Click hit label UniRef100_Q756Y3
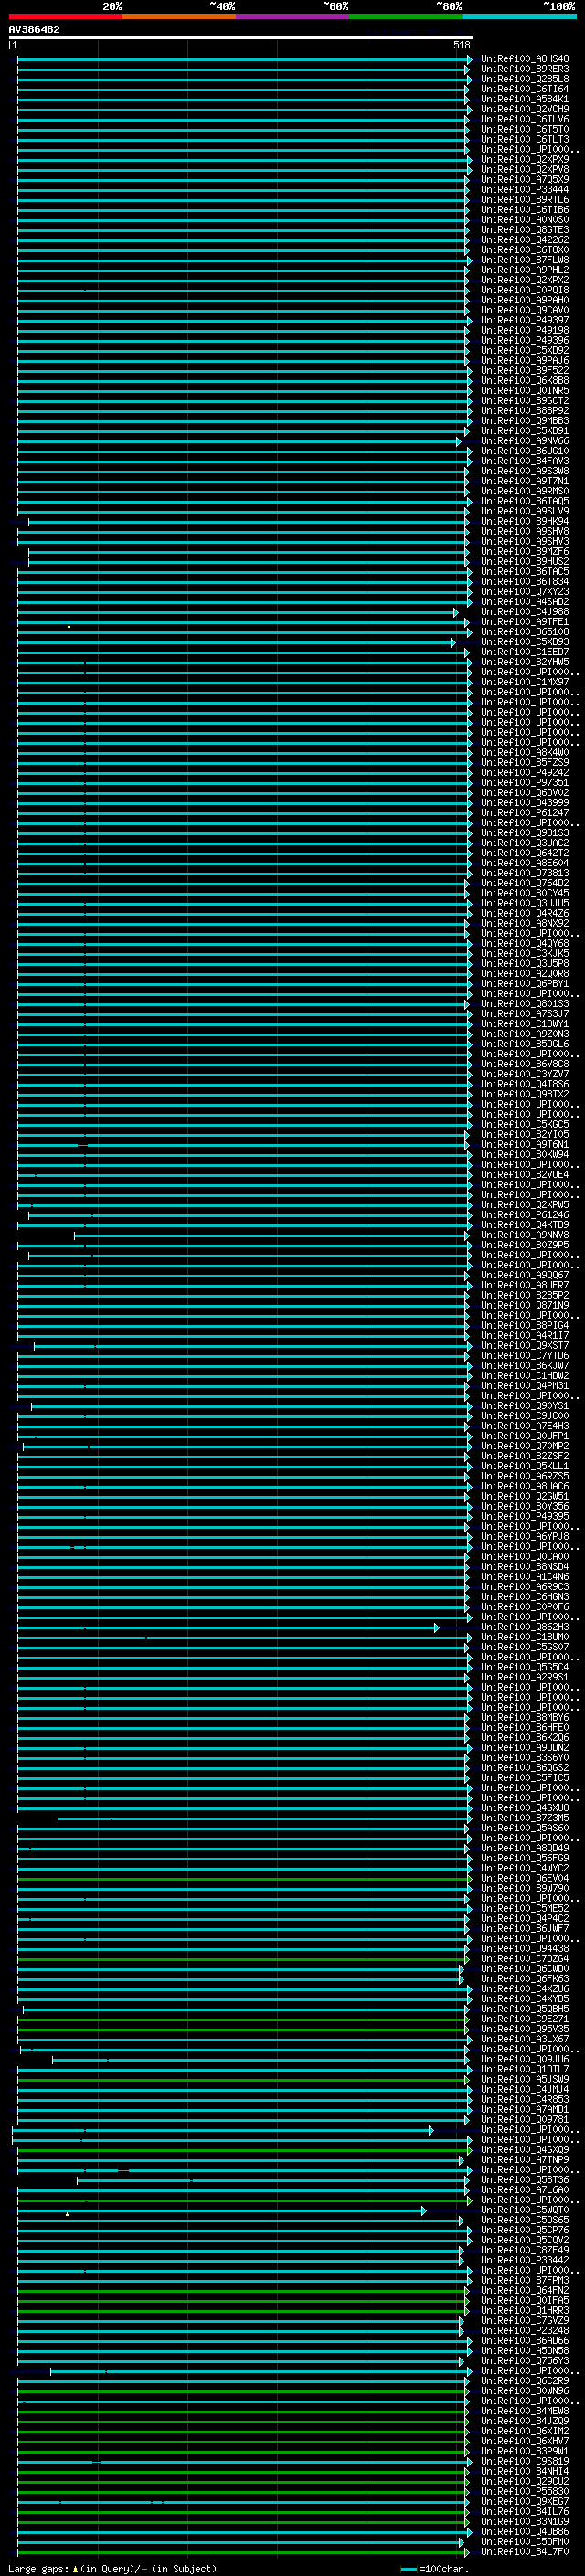 524,2361
